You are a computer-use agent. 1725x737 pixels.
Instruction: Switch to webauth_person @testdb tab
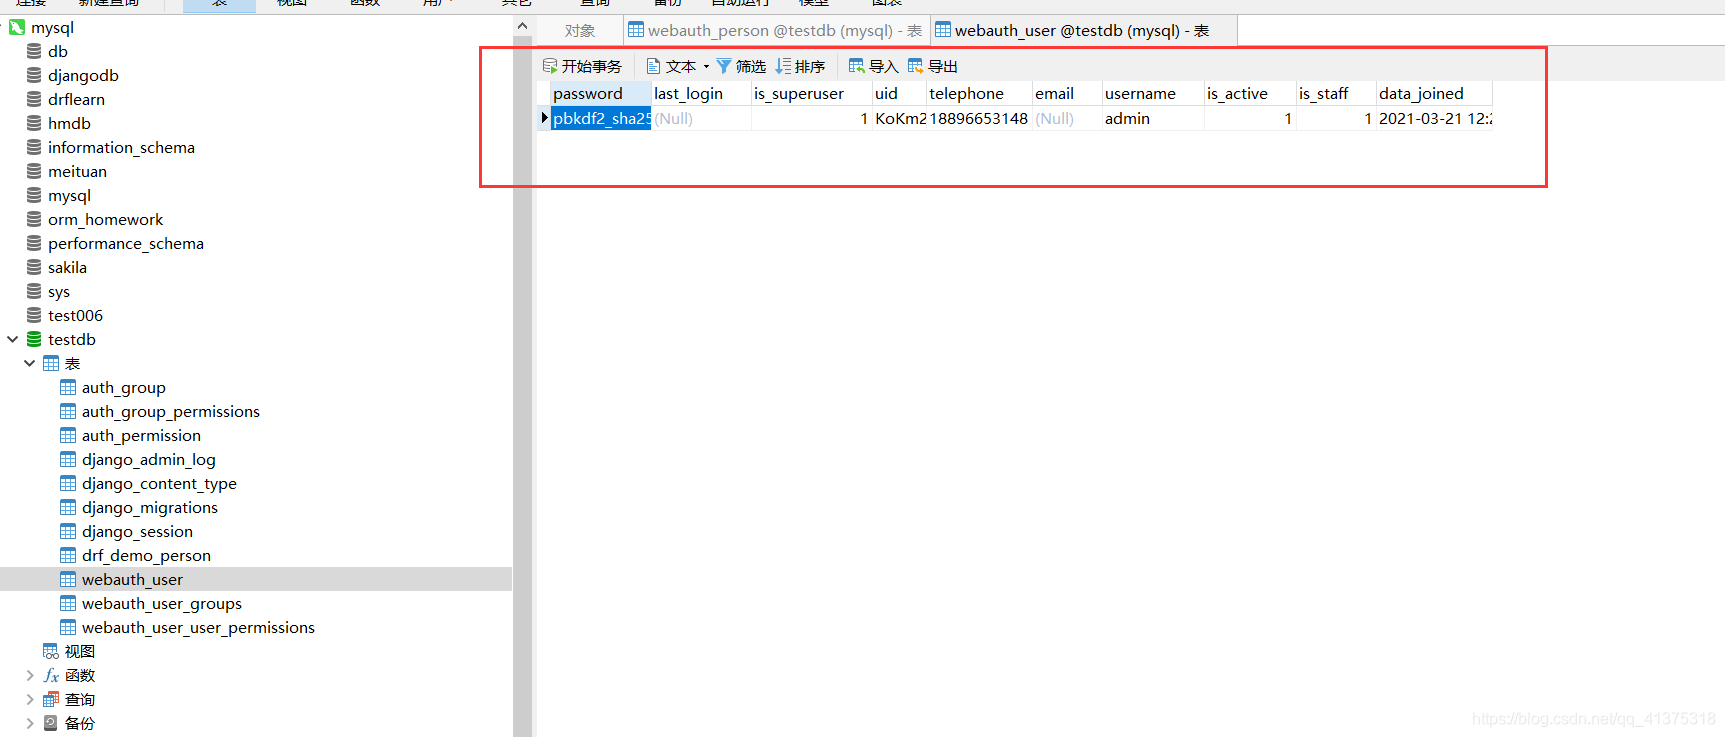click(x=776, y=31)
